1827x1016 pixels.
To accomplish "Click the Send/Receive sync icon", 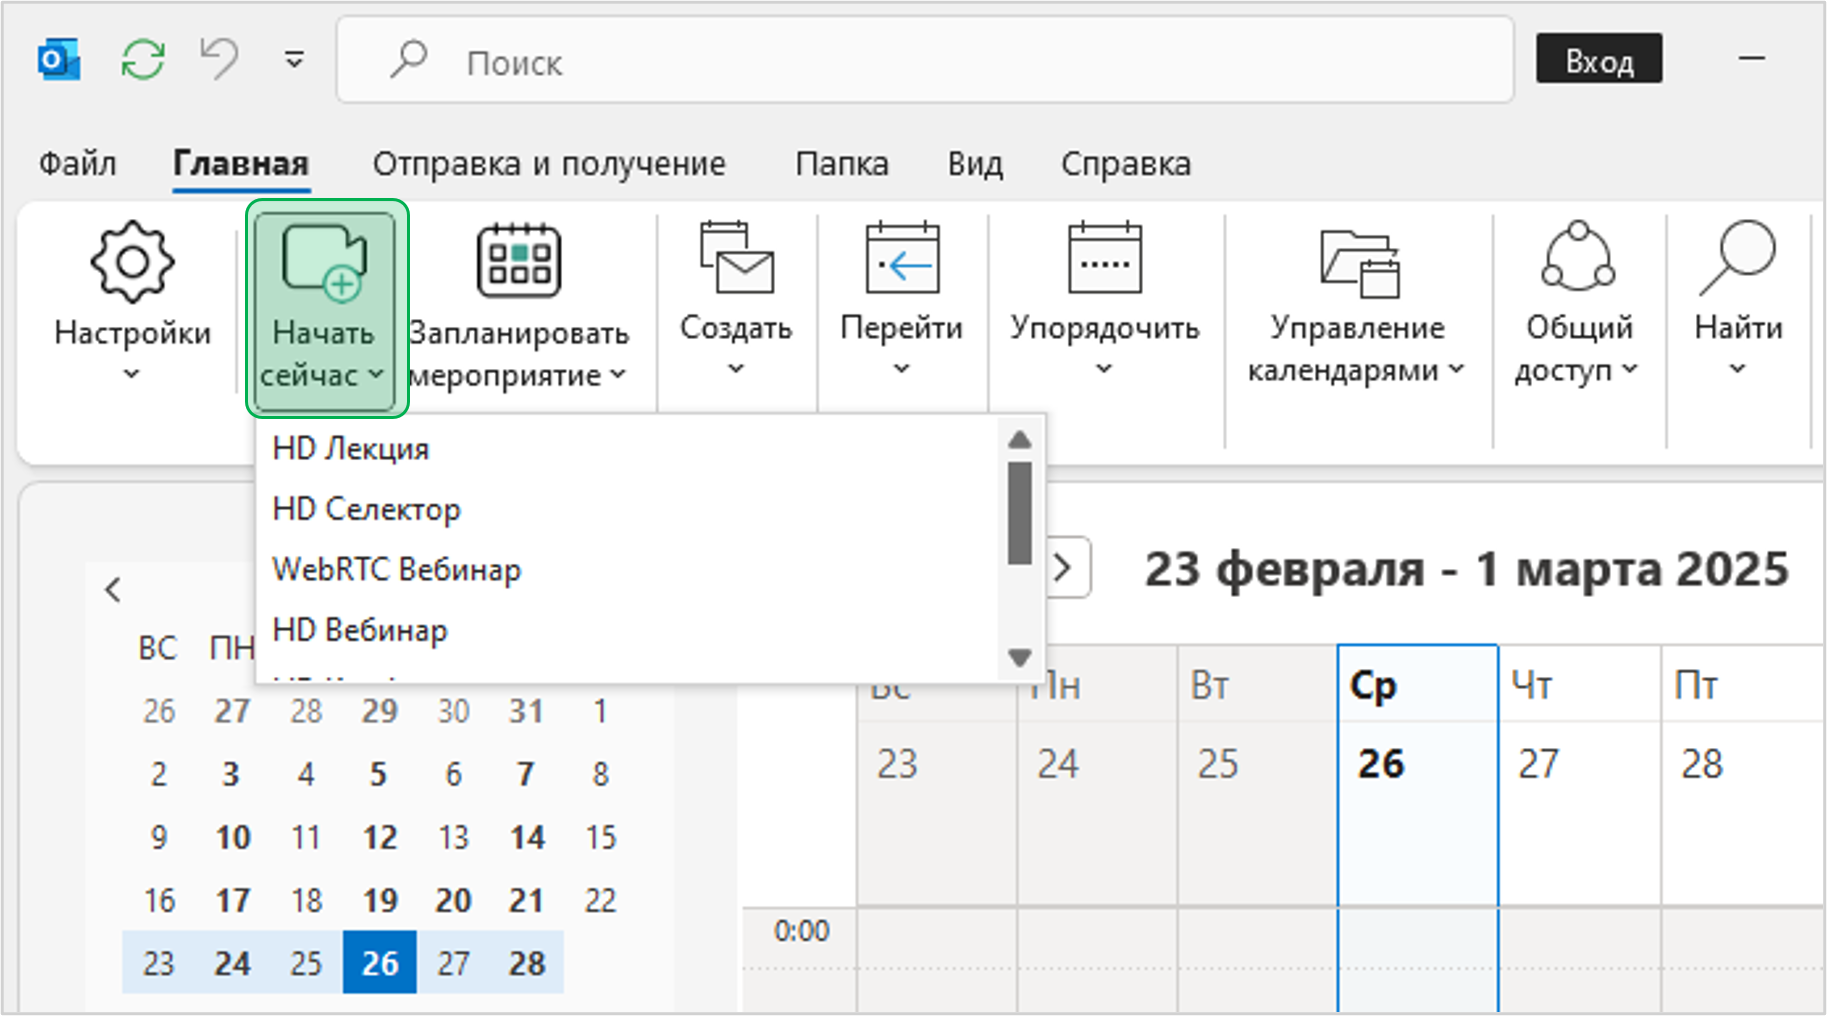I will tap(143, 60).
